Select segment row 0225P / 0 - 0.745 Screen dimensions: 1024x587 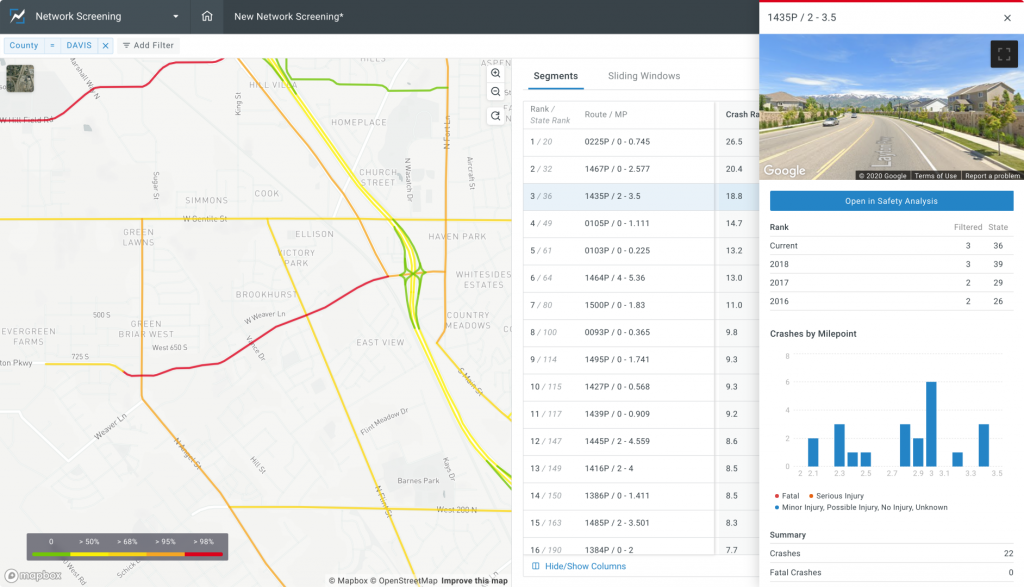pyautogui.click(x=617, y=142)
